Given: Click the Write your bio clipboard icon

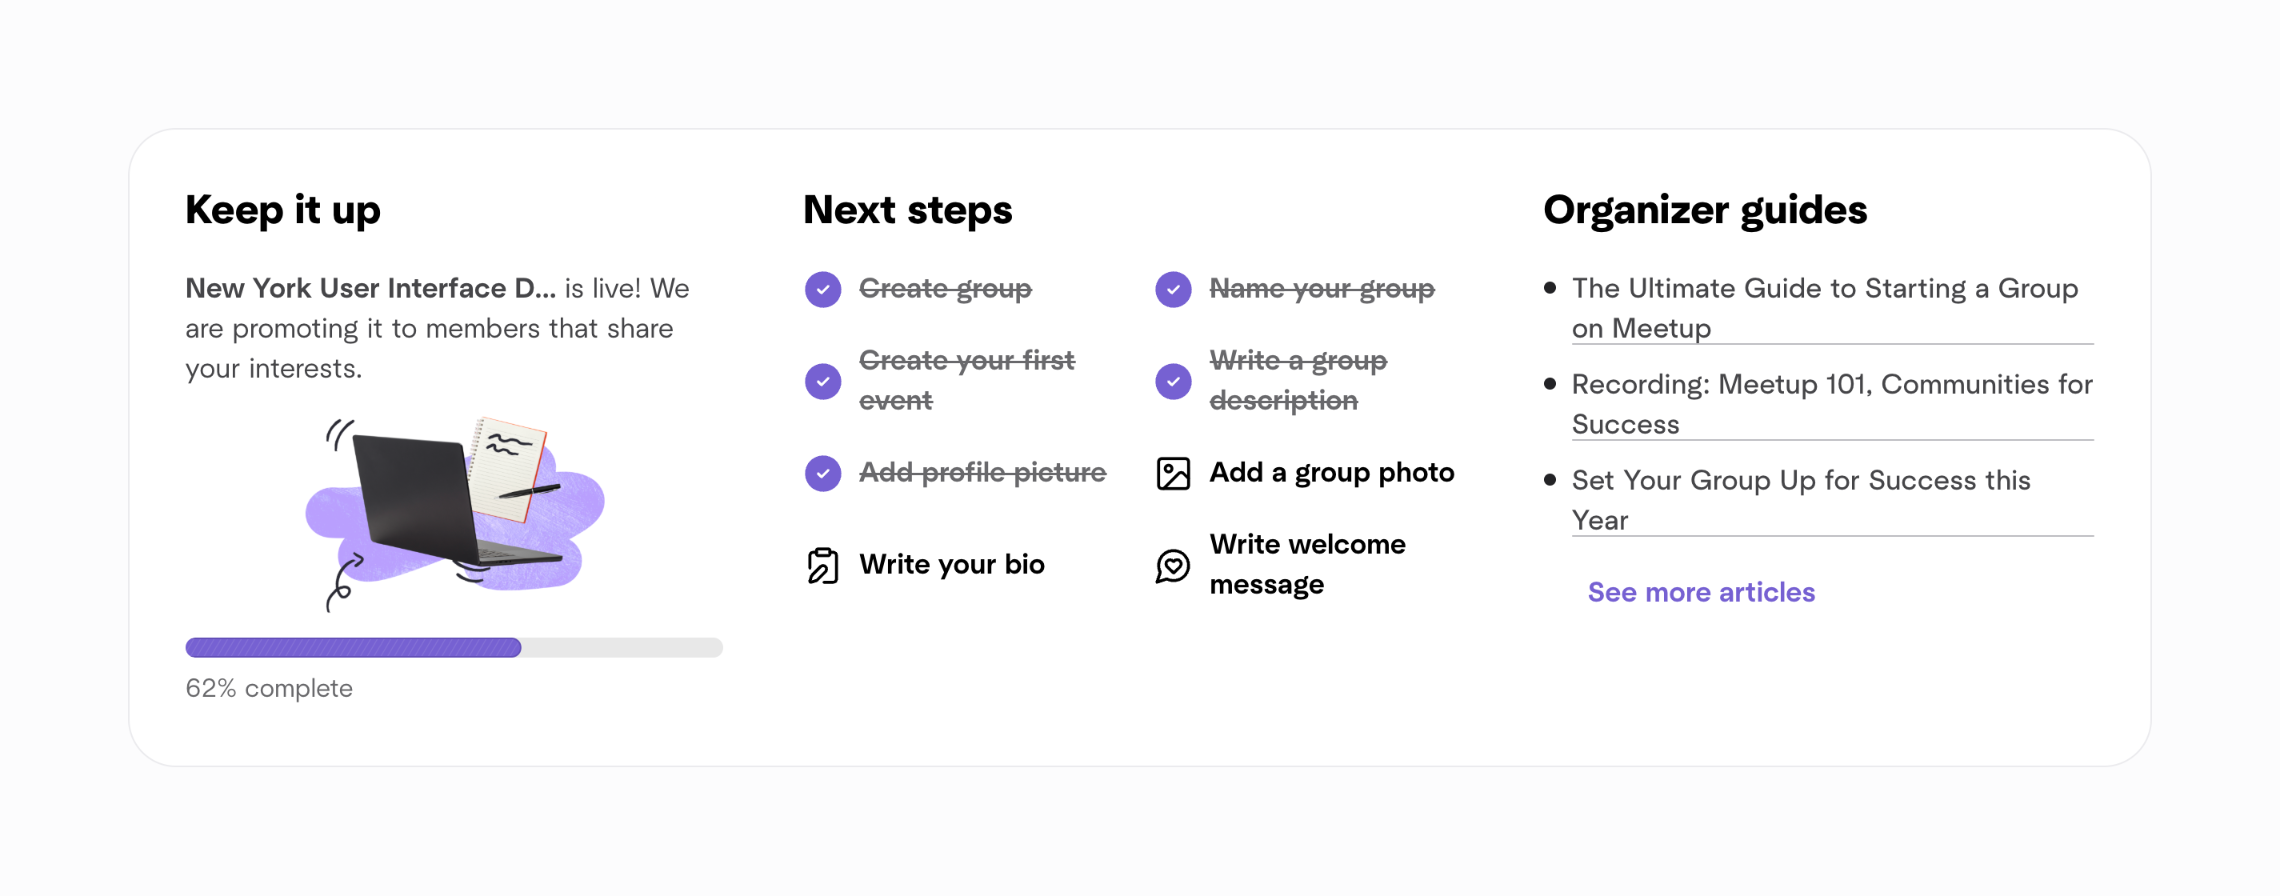Looking at the screenshot, I should pyautogui.click(x=823, y=565).
